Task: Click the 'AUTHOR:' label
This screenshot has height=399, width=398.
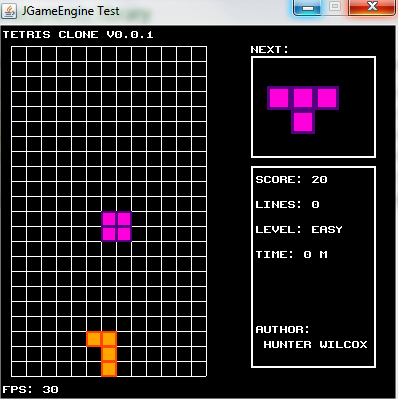Action: pos(283,330)
